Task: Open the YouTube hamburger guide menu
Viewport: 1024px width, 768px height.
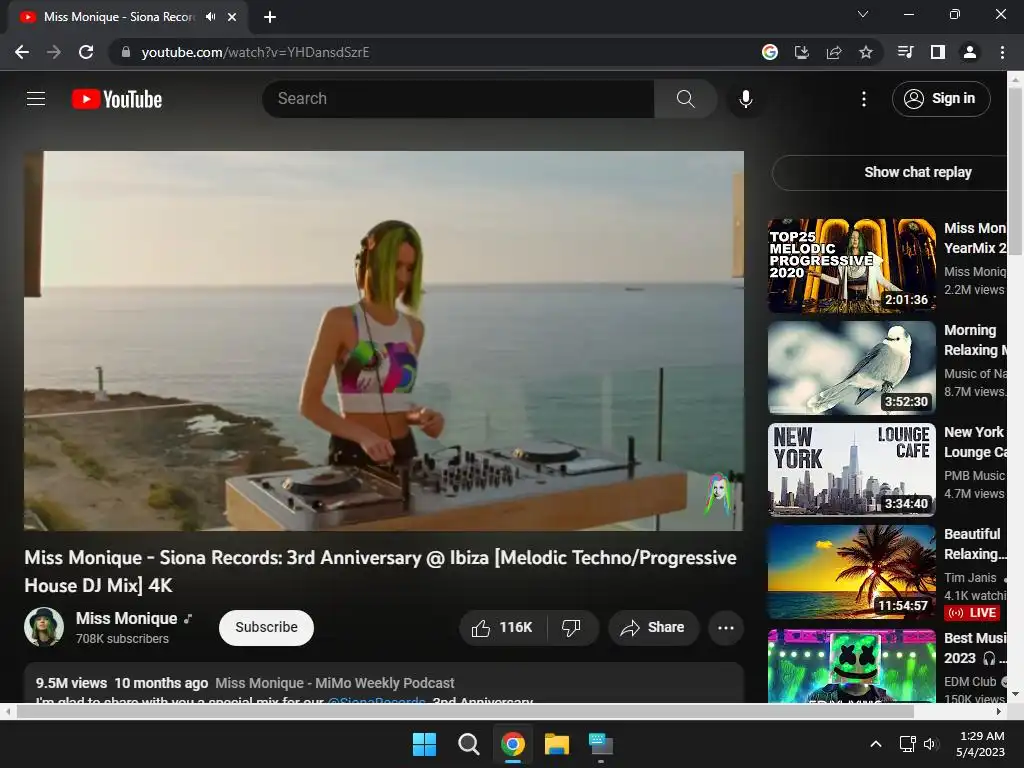Action: pyautogui.click(x=36, y=99)
